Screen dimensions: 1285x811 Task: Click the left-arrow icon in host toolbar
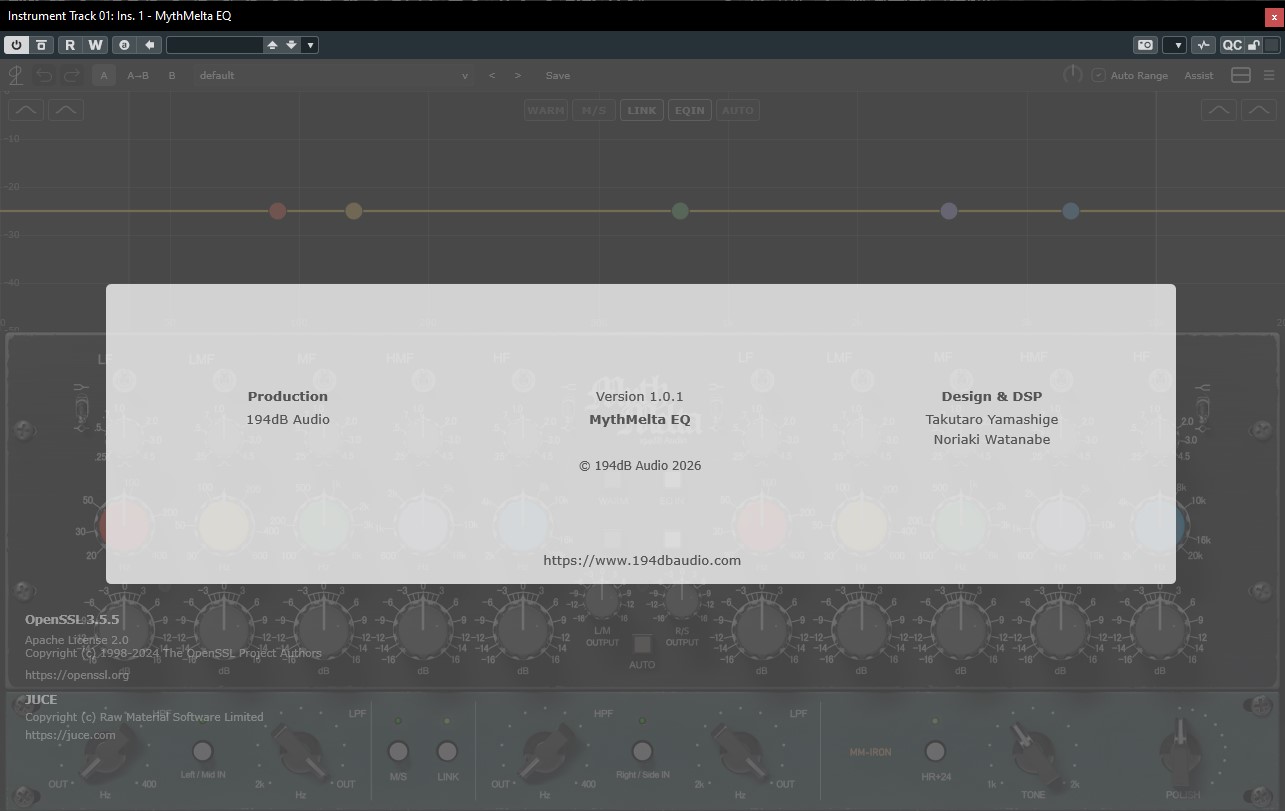pos(149,45)
